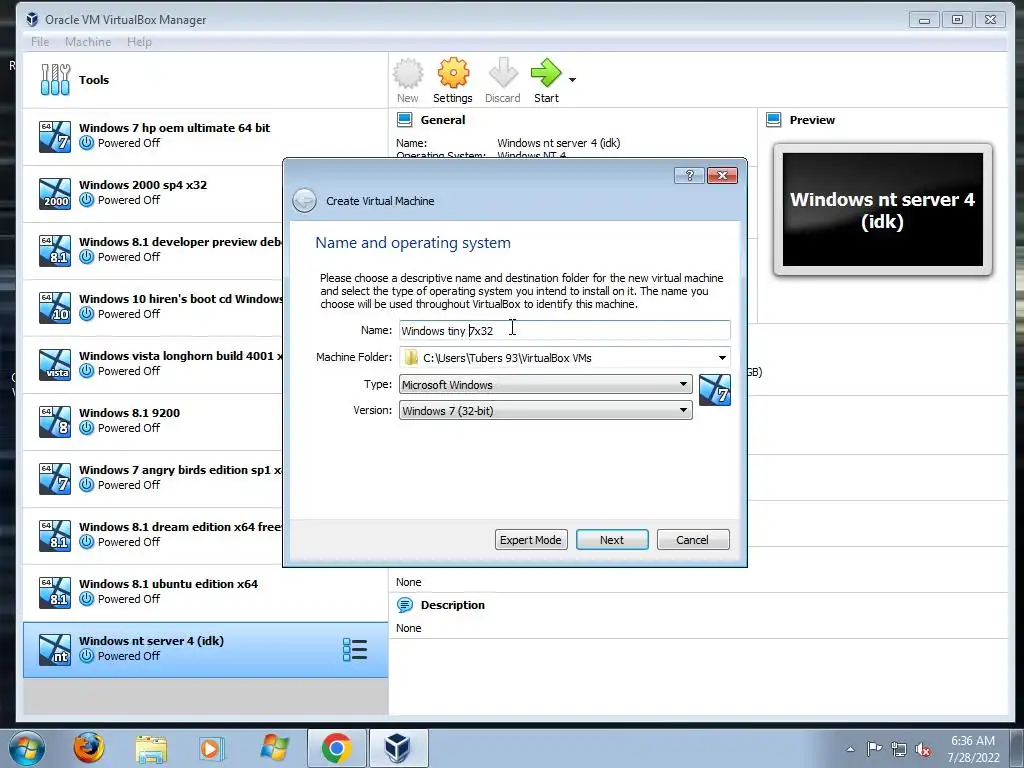1024x768 pixels.
Task: Click the Description section speech bubble icon
Action: 405,605
